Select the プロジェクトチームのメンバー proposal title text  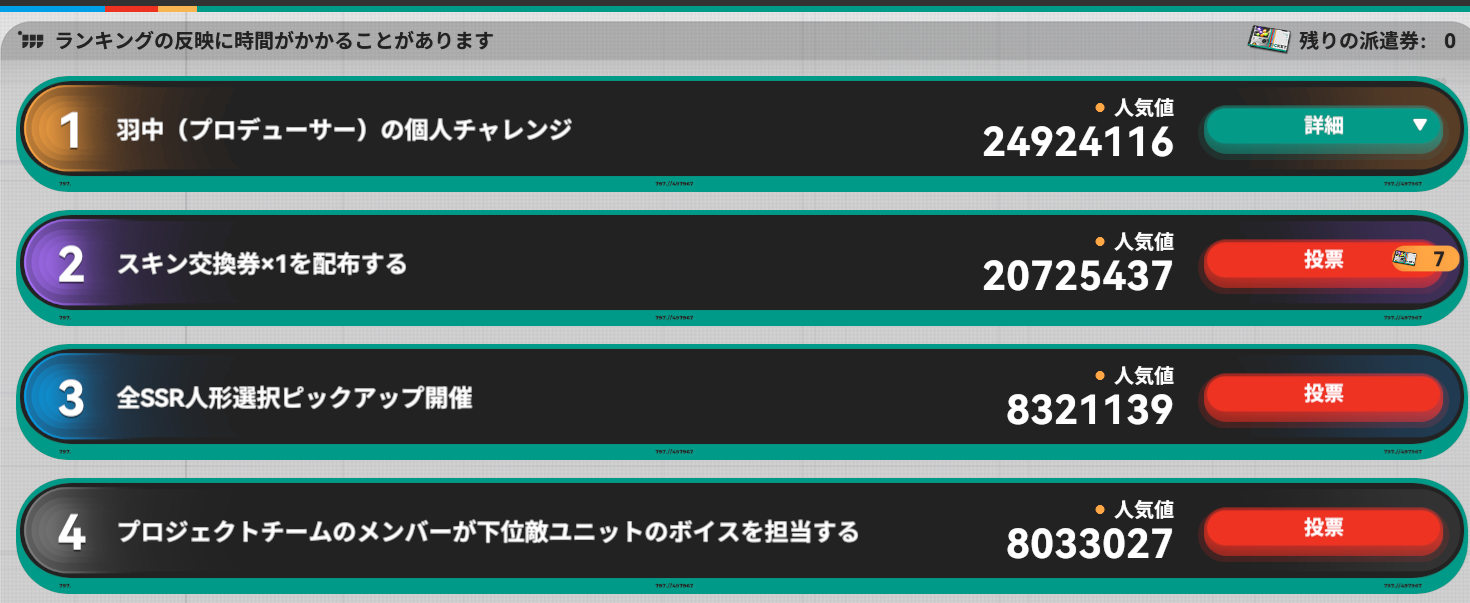[x=487, y=532]
